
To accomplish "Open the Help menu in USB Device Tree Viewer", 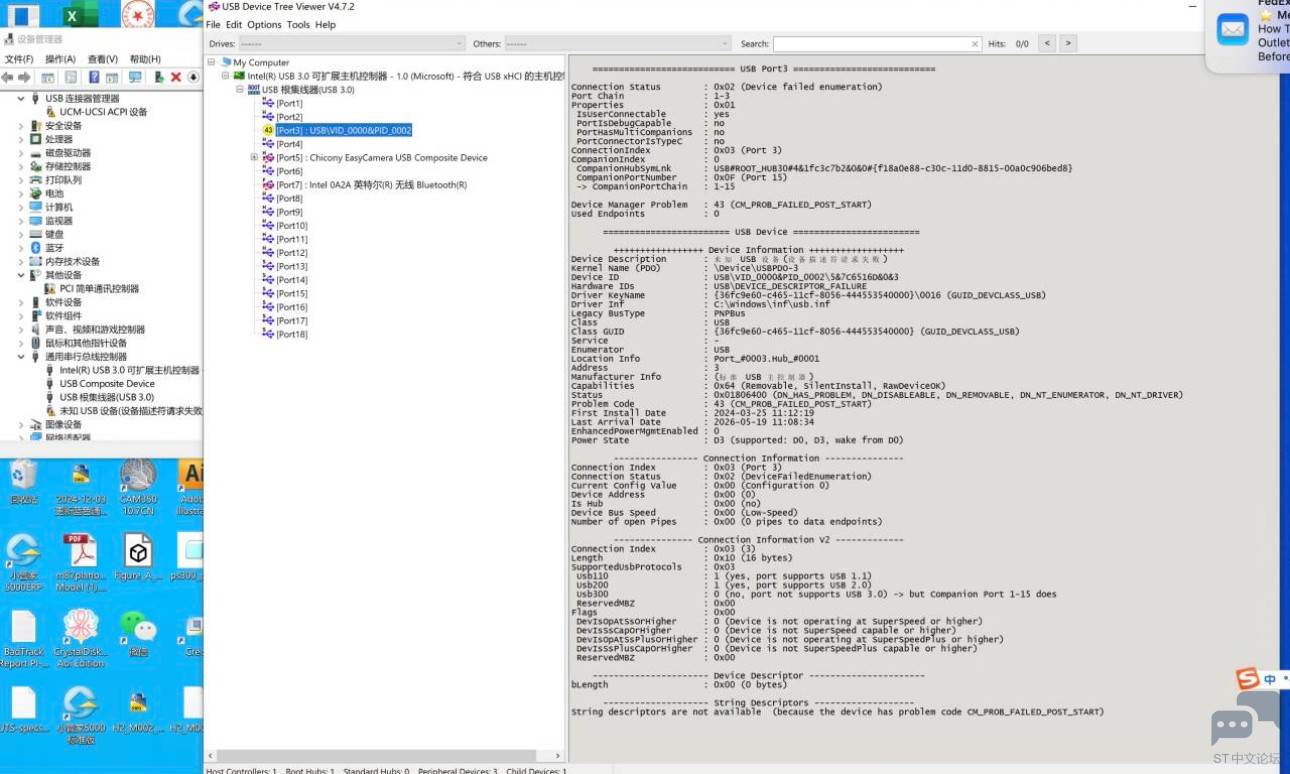I will tap(326, 25).
